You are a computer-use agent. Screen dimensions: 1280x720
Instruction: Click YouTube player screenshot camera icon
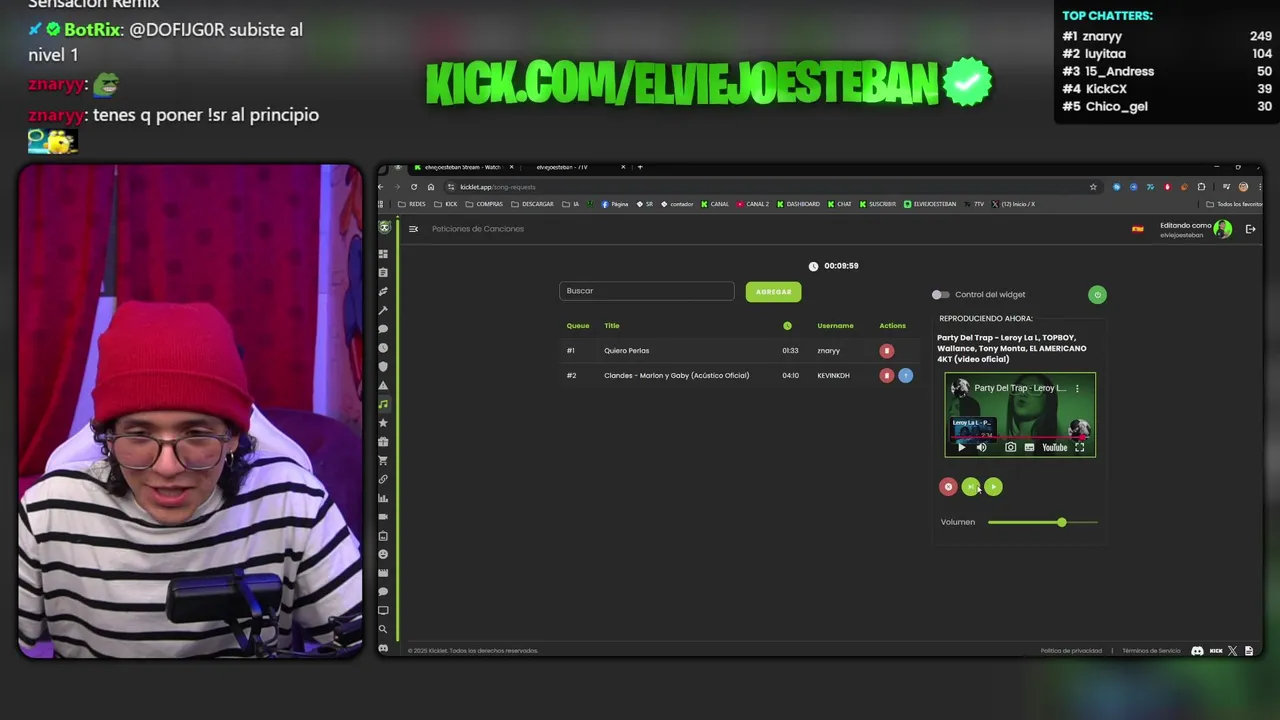[1010, 447]
